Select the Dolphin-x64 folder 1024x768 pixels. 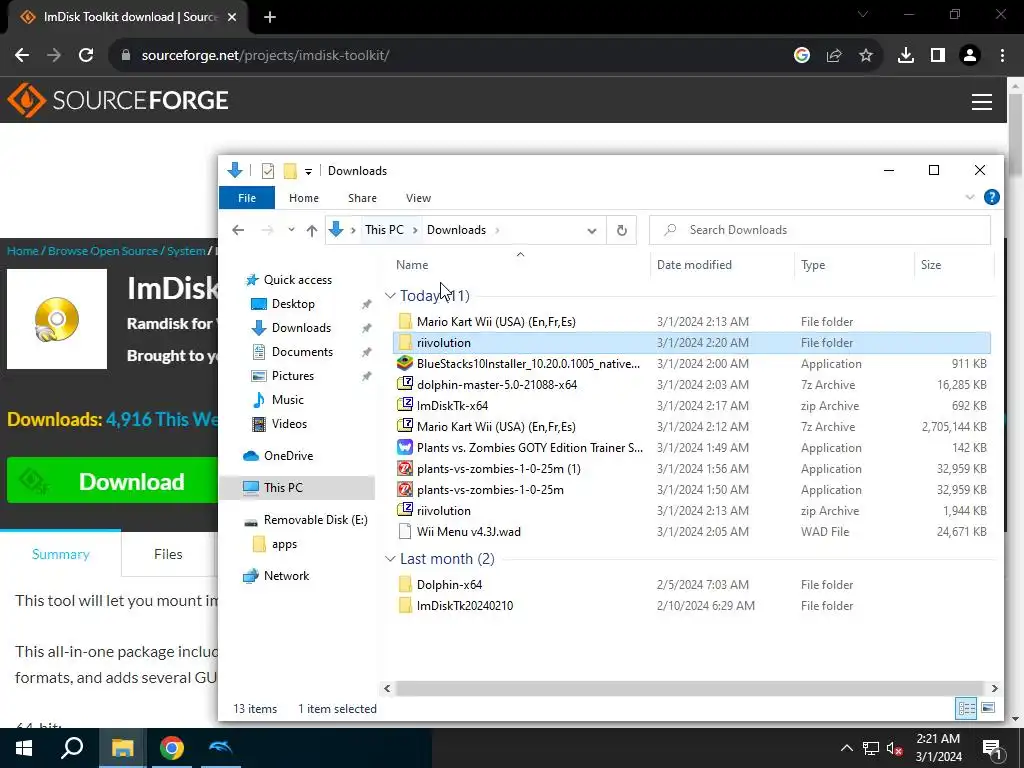coord(449,584)
